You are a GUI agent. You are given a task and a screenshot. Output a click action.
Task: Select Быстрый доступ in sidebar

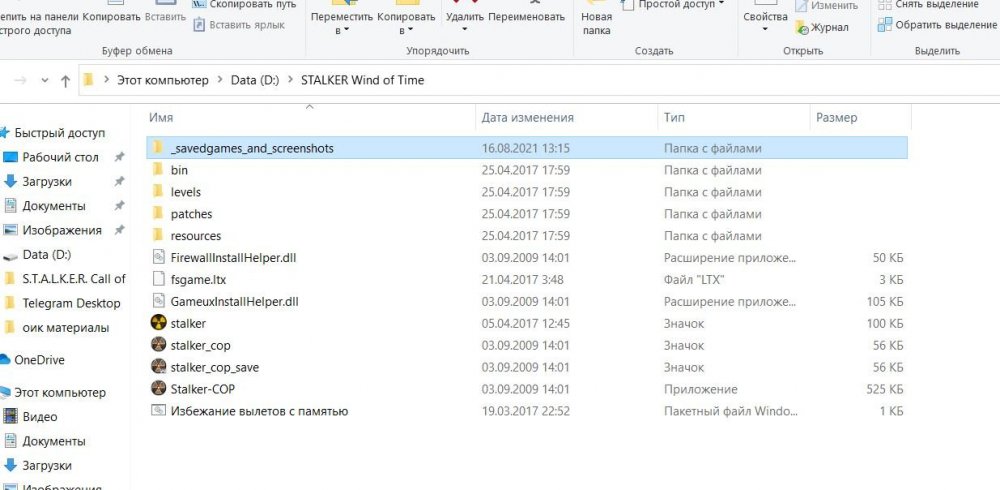(x=60, y=133)
